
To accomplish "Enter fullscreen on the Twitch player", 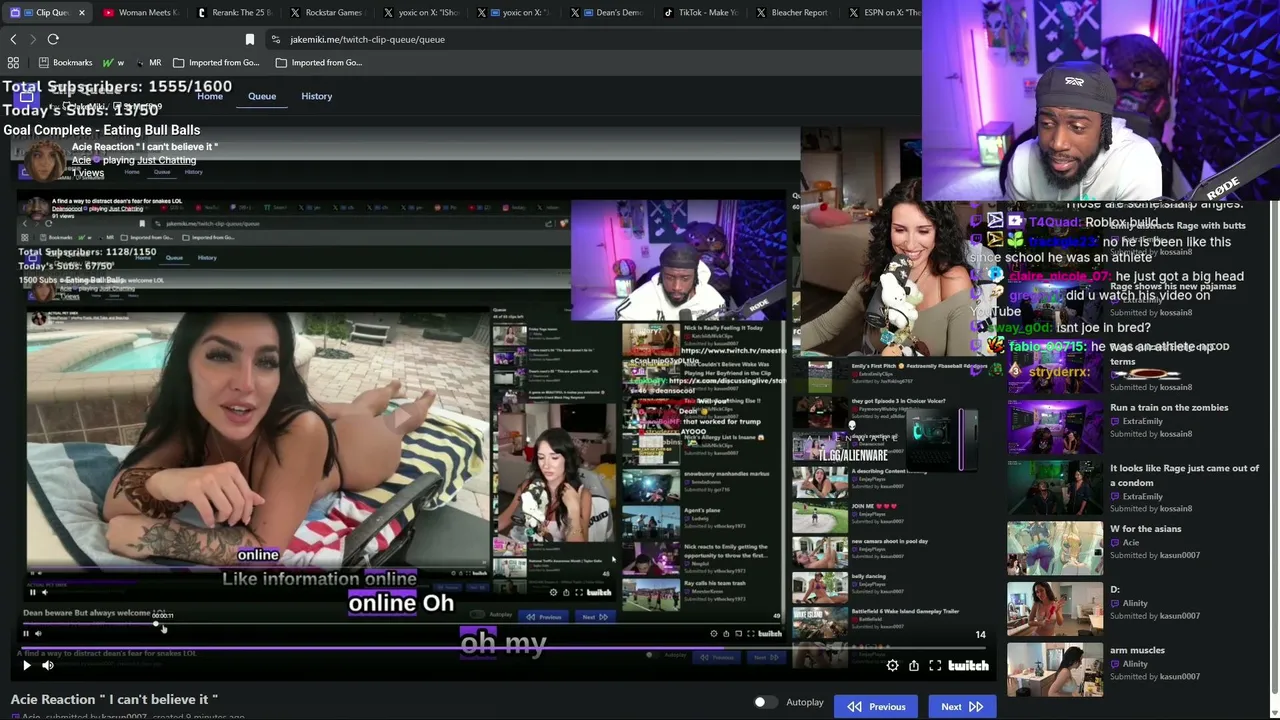I will (x=935, y=665).
